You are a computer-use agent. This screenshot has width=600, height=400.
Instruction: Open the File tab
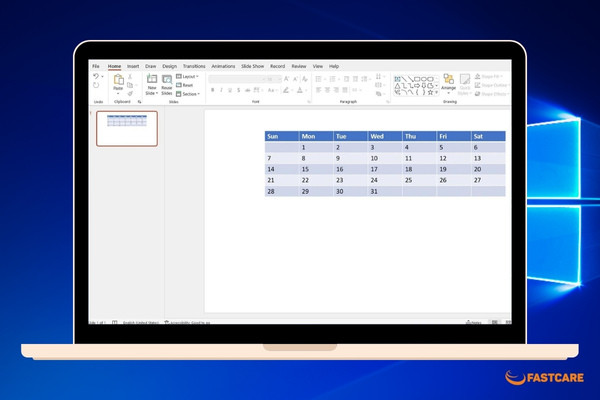pyautogui.click(x=96, y=66)
